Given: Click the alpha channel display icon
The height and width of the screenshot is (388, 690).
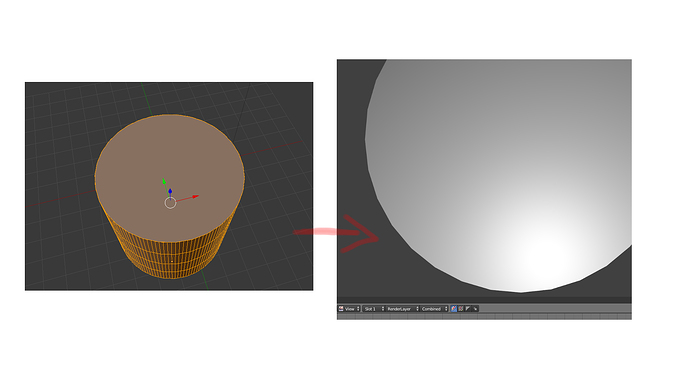Looking at the screenshot, I should click(468, 309).
